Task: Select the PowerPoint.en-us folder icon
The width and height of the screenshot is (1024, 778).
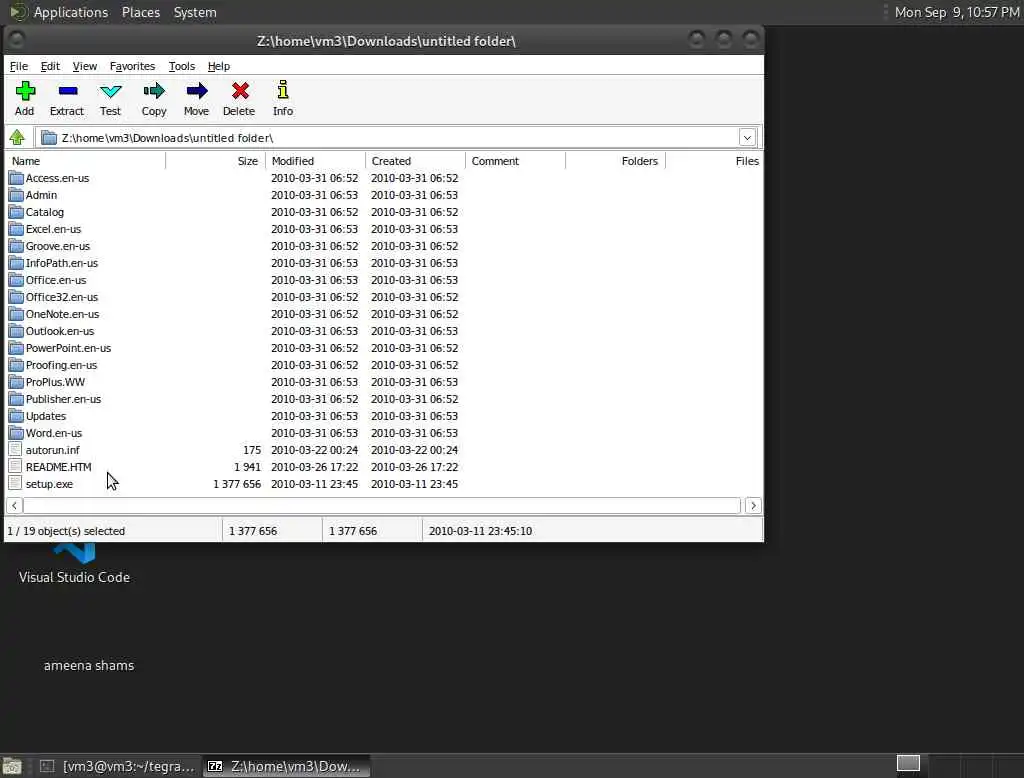Action: pyautogui.click(x=16, y=348)
